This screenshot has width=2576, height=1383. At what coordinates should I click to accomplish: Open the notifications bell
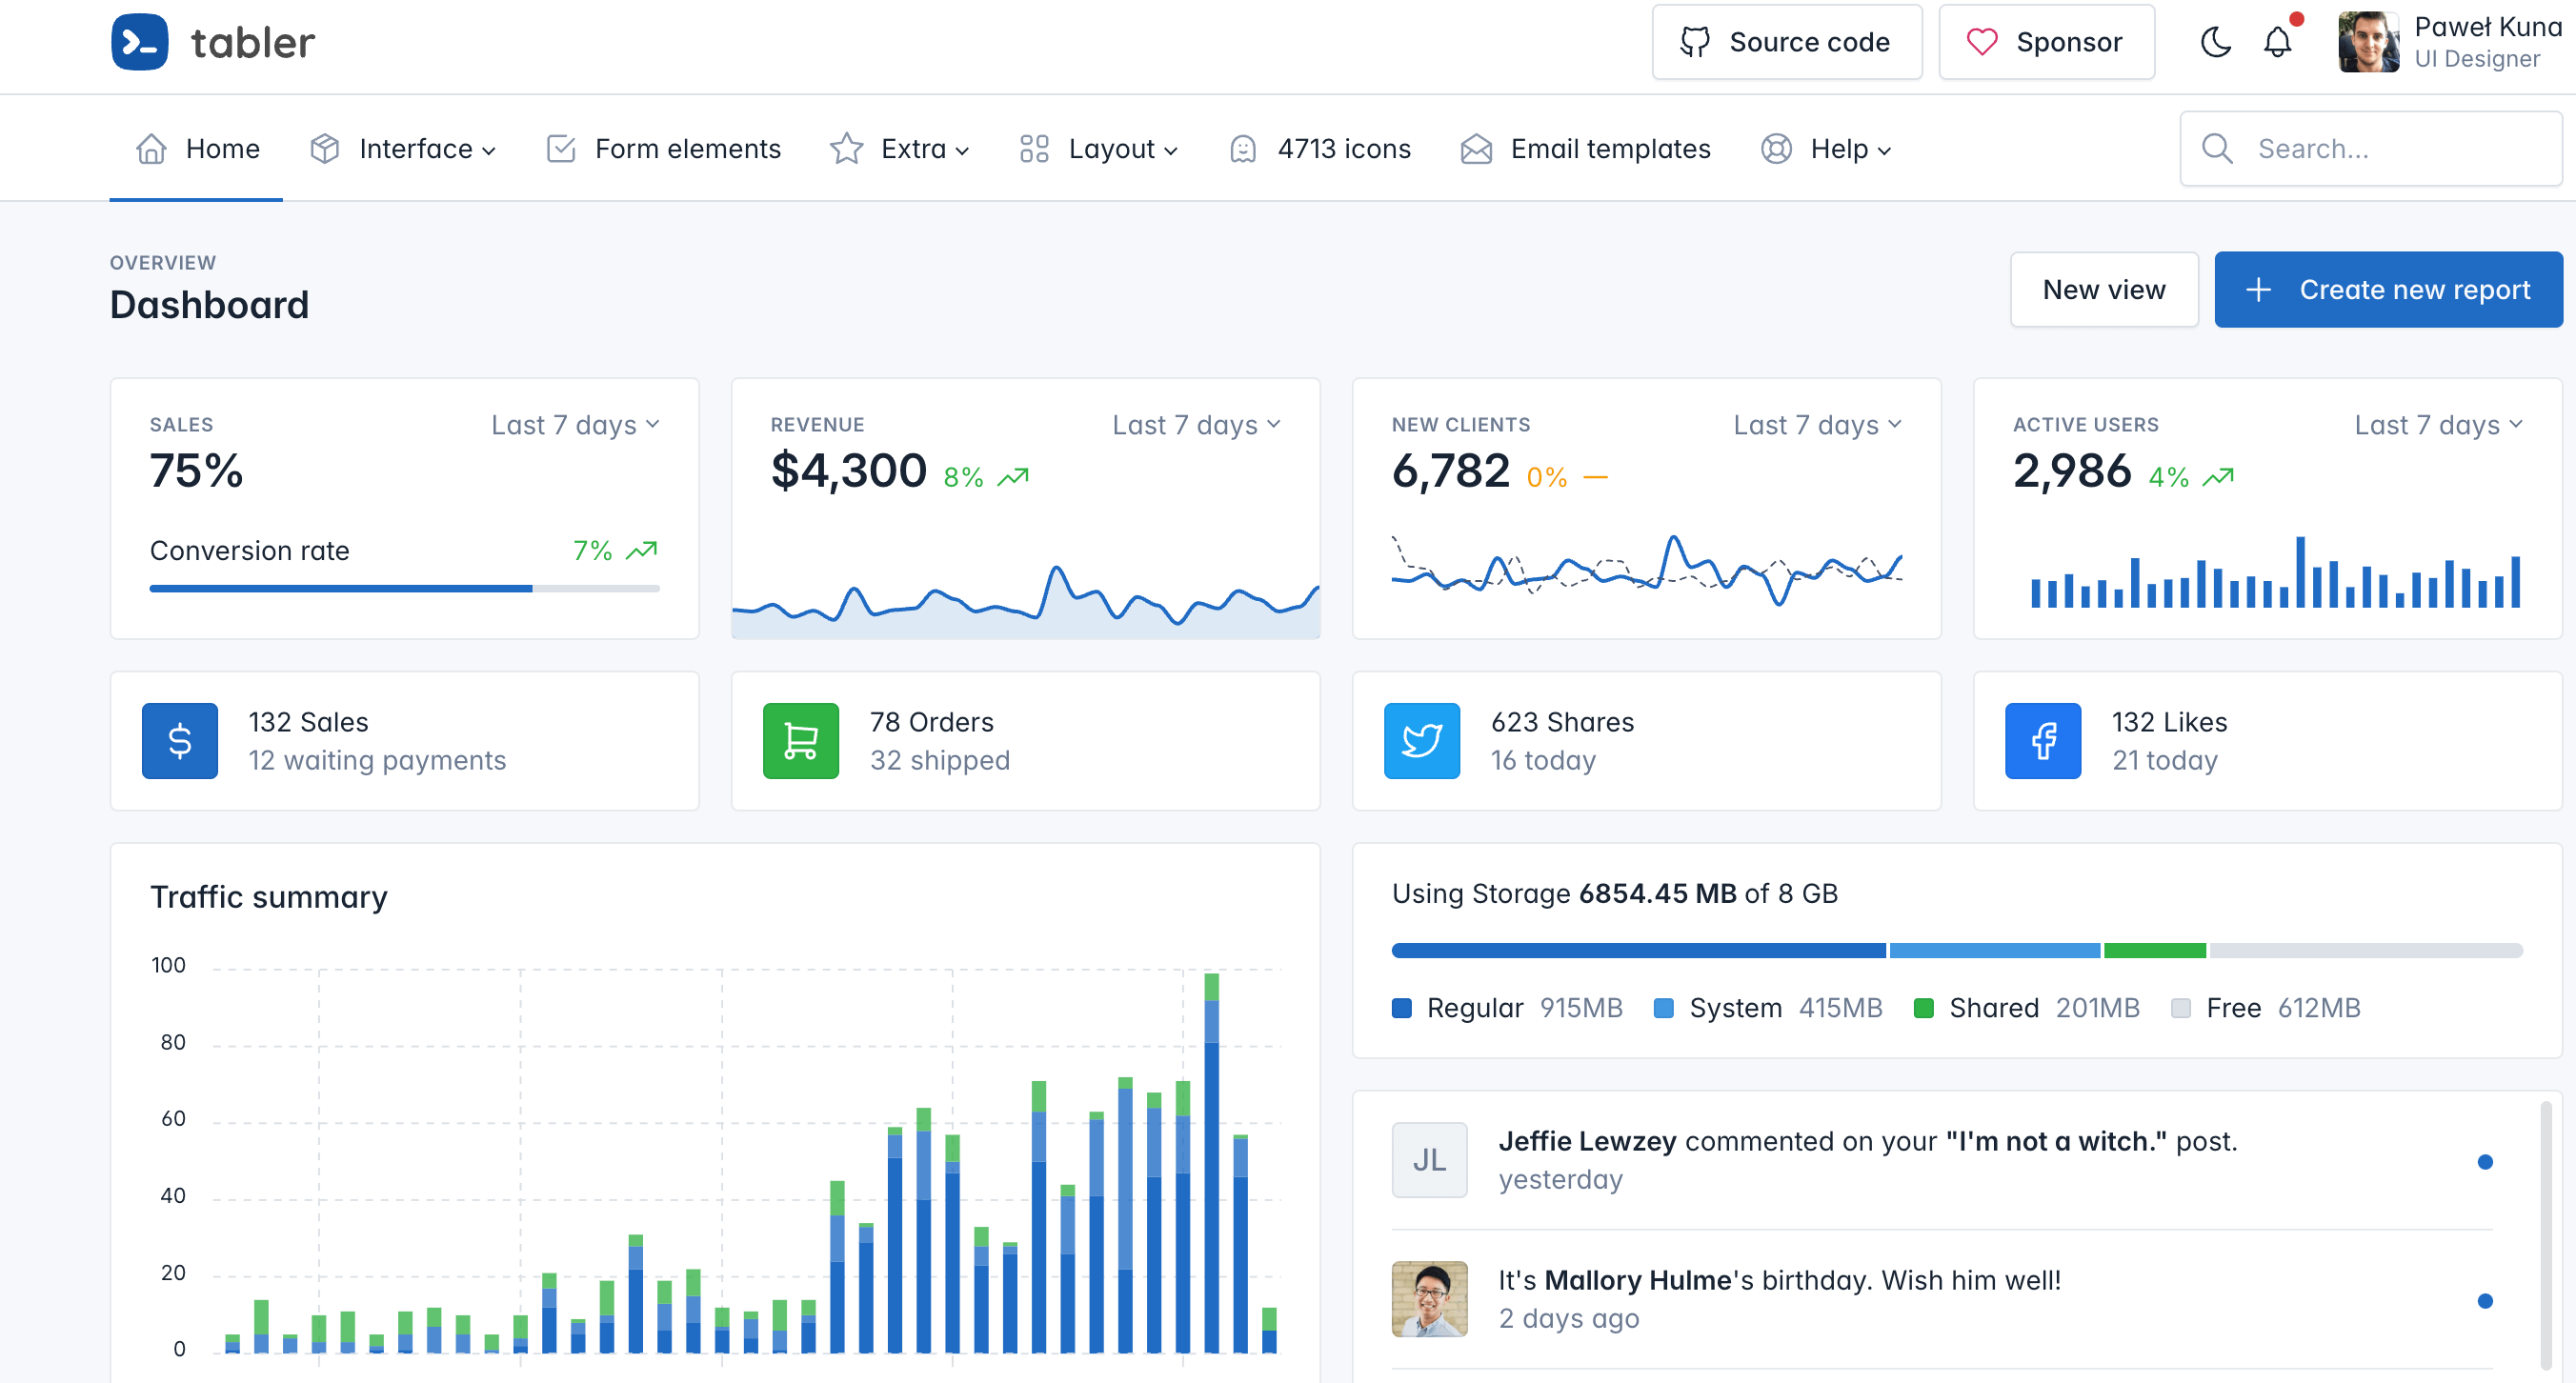tap(2277, 42)
